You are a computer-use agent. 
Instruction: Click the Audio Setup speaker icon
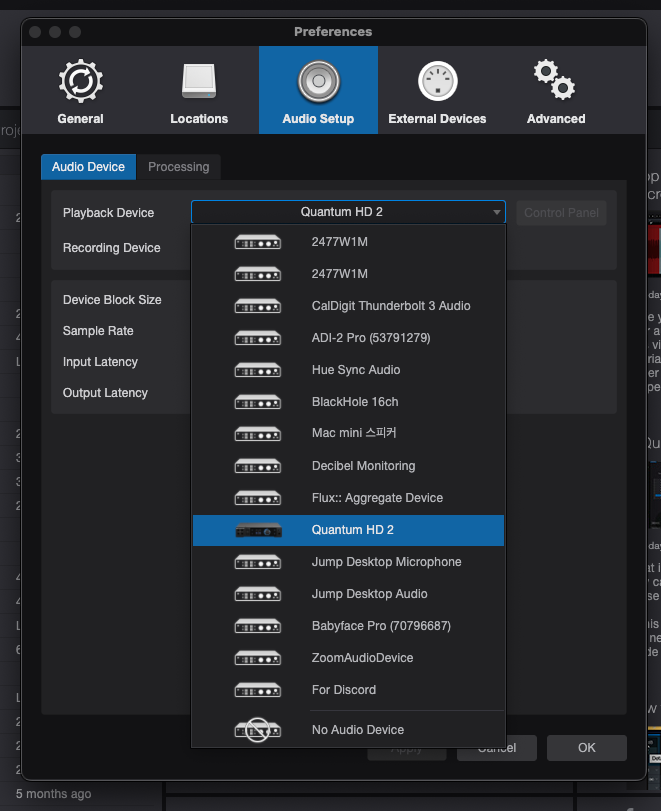coord(319,81)
